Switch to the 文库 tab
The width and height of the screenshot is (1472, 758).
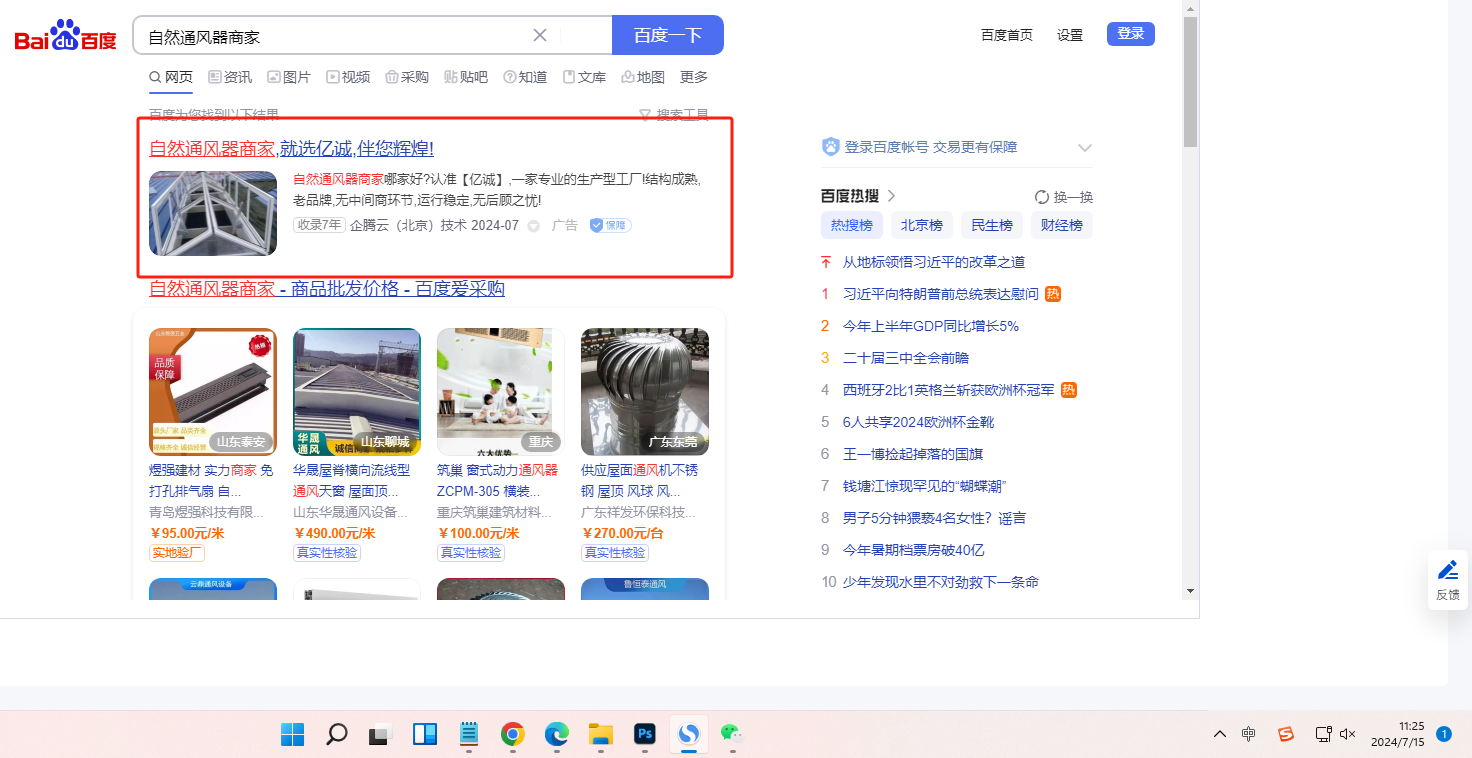click(584, 77)
